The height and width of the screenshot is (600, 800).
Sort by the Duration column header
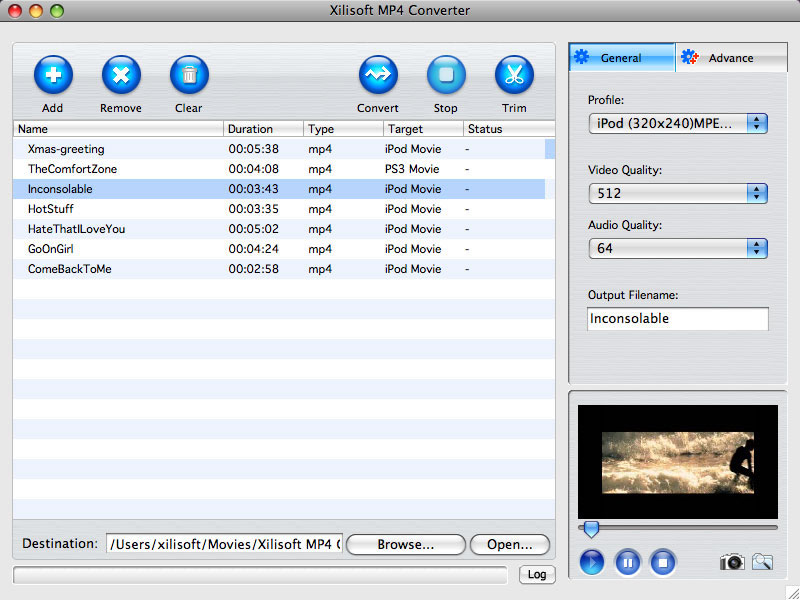point(263,129)
